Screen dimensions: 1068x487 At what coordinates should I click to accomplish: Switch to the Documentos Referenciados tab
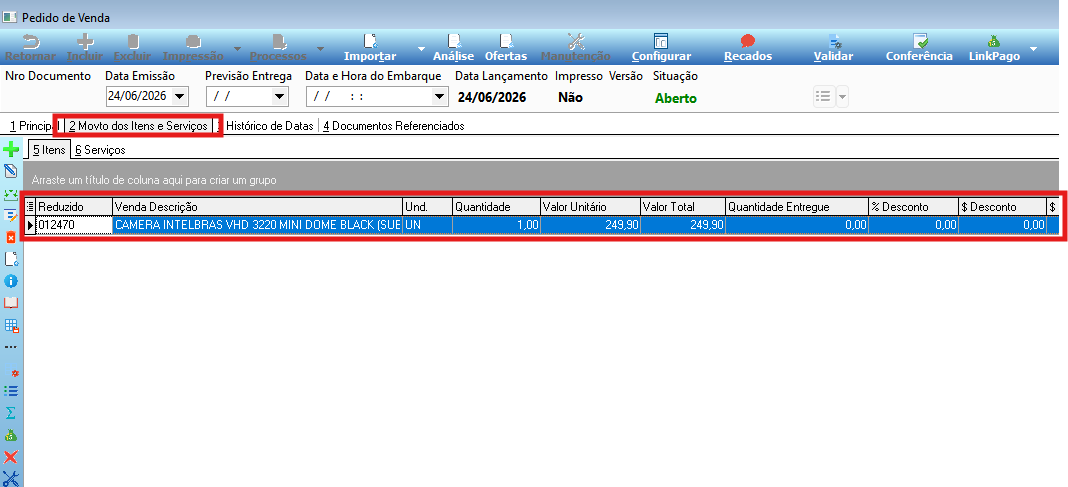394,126
